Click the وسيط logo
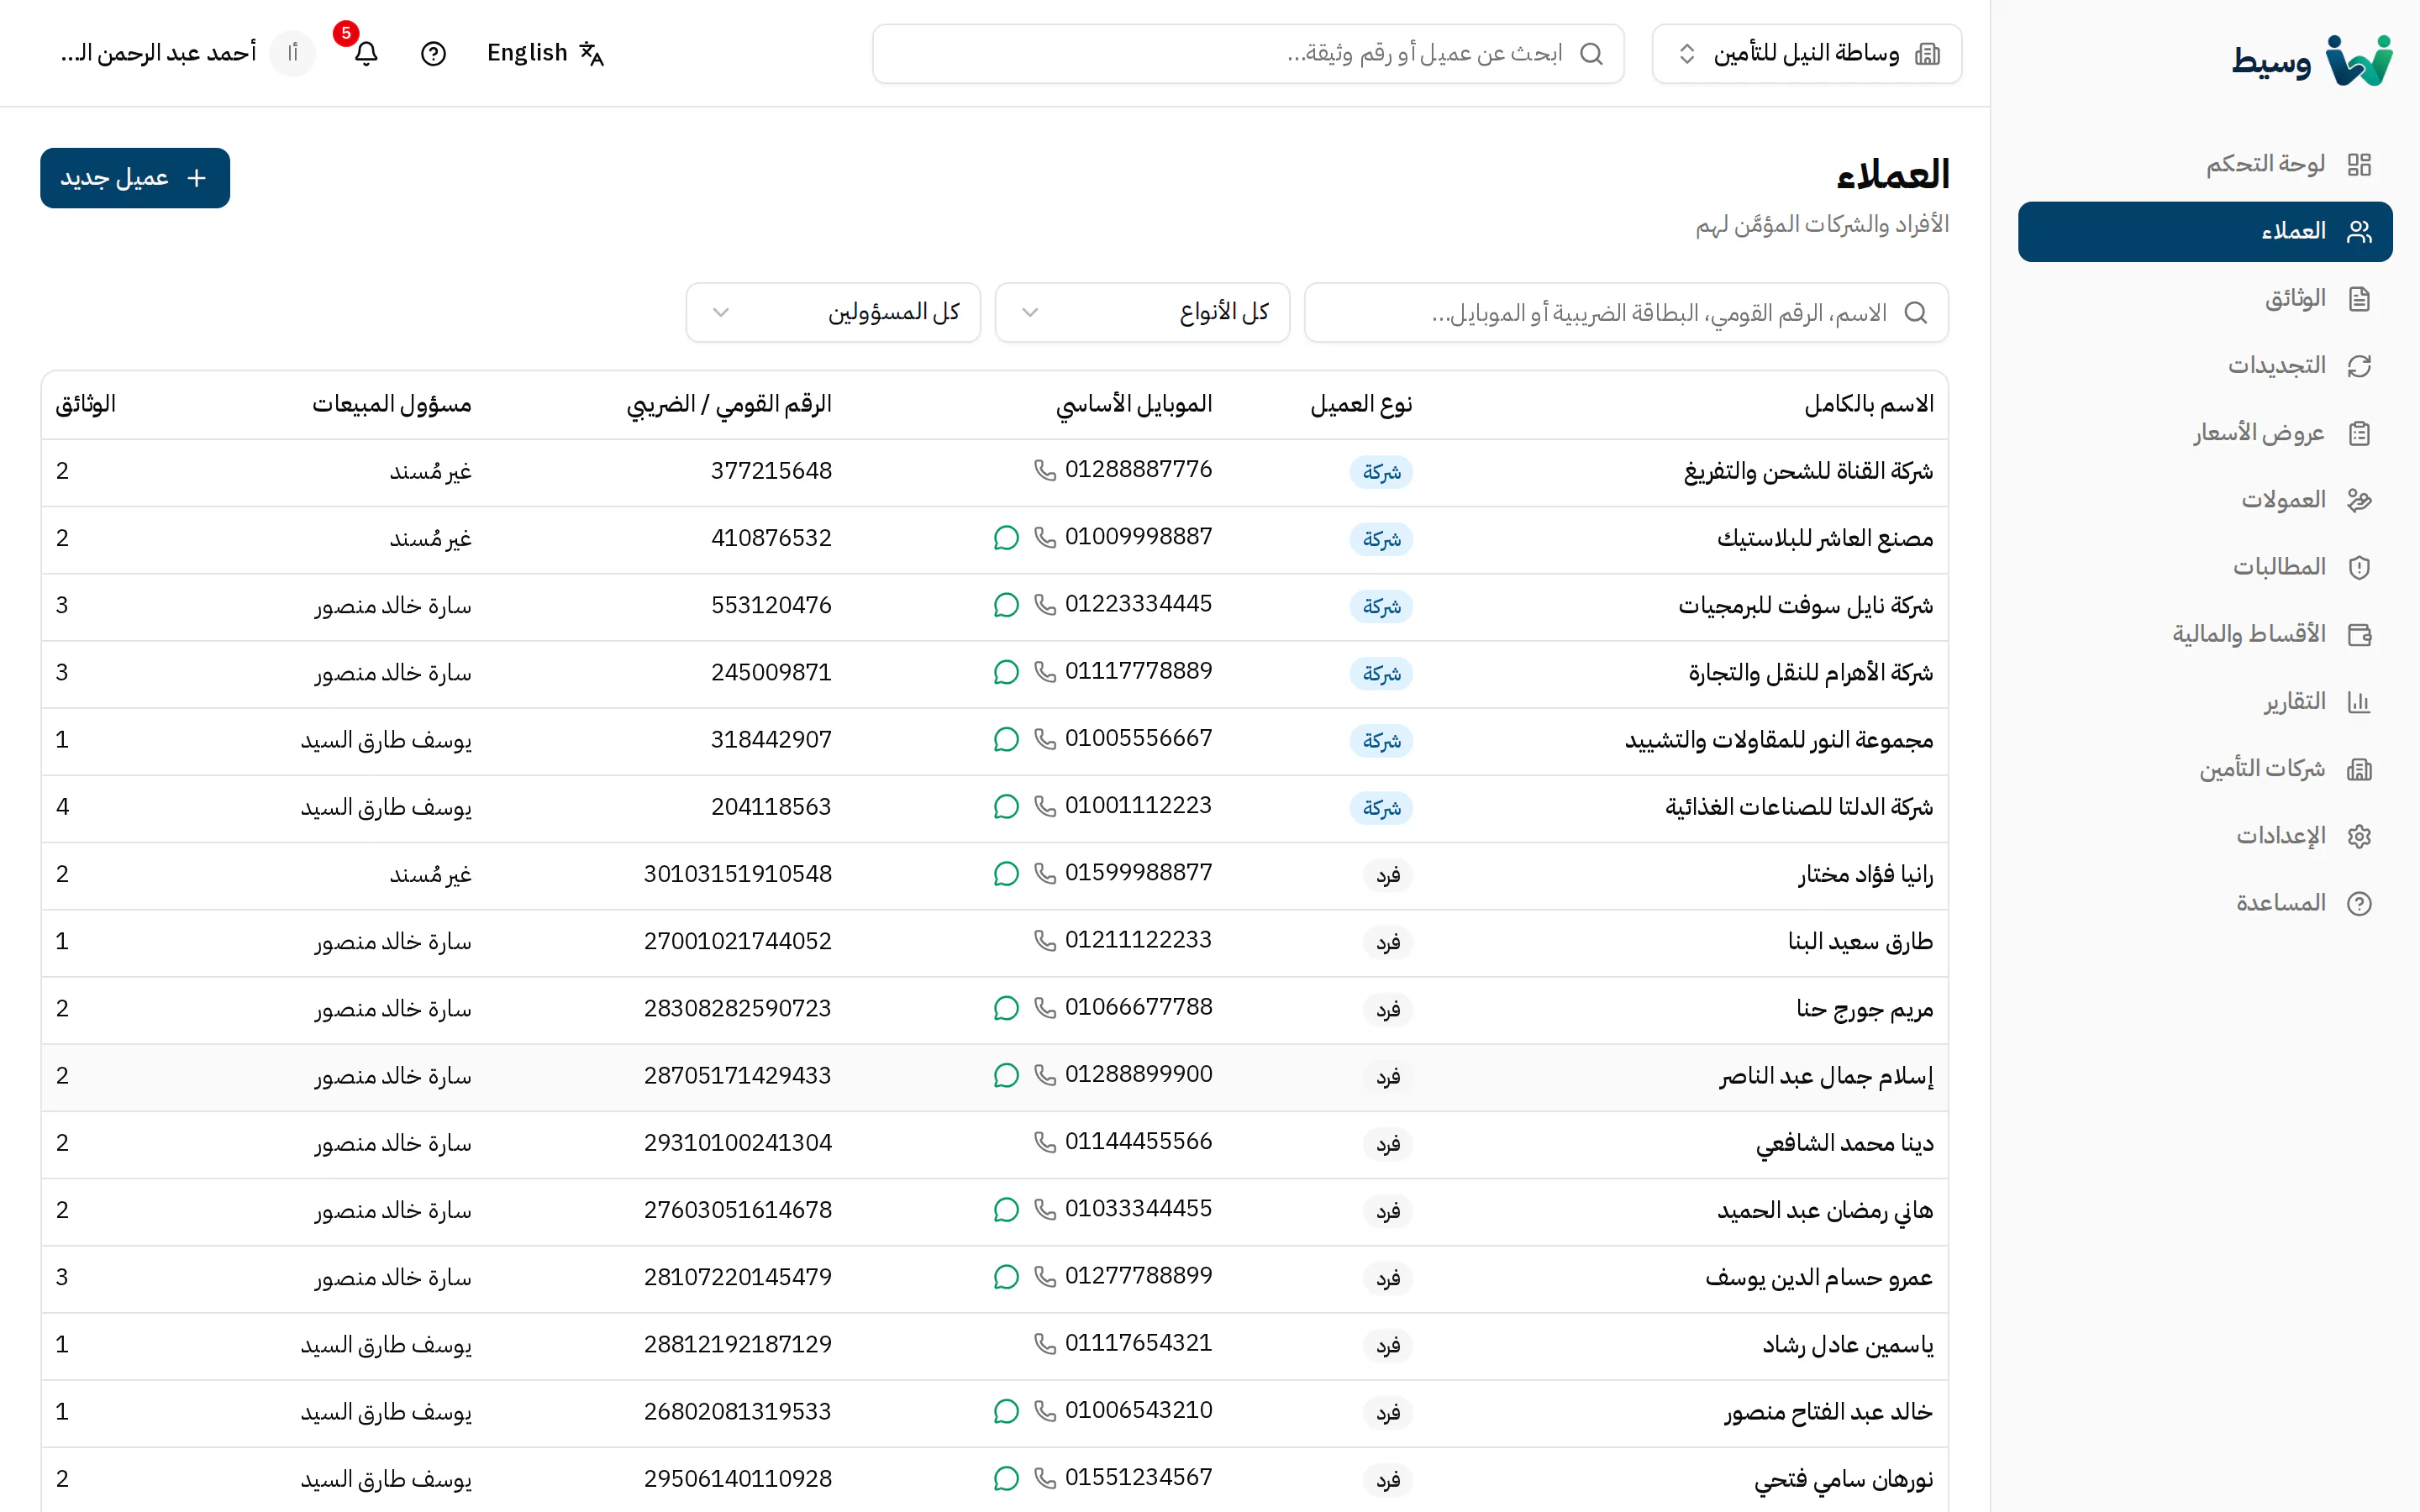 pos(2311,60)
